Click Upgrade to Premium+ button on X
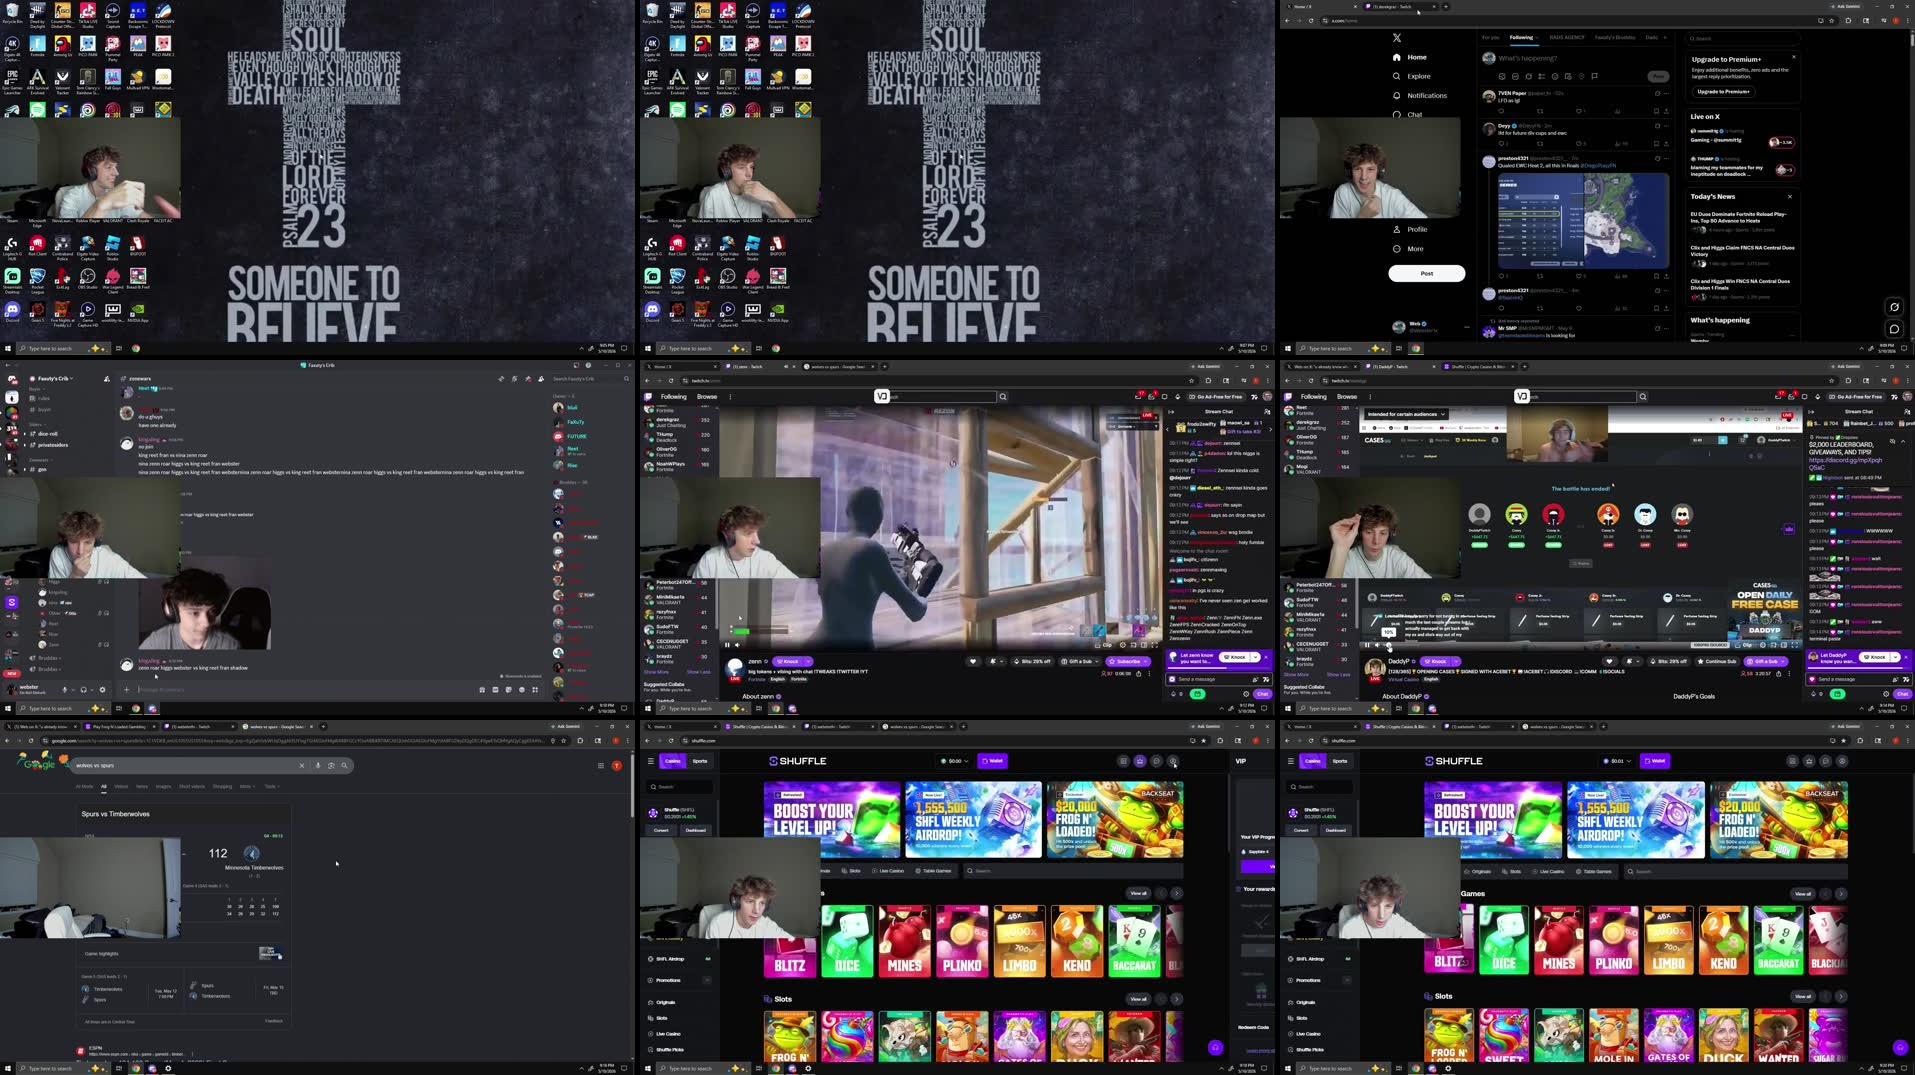This screenshot has width=1915, height=1075. click(1723, 91)
